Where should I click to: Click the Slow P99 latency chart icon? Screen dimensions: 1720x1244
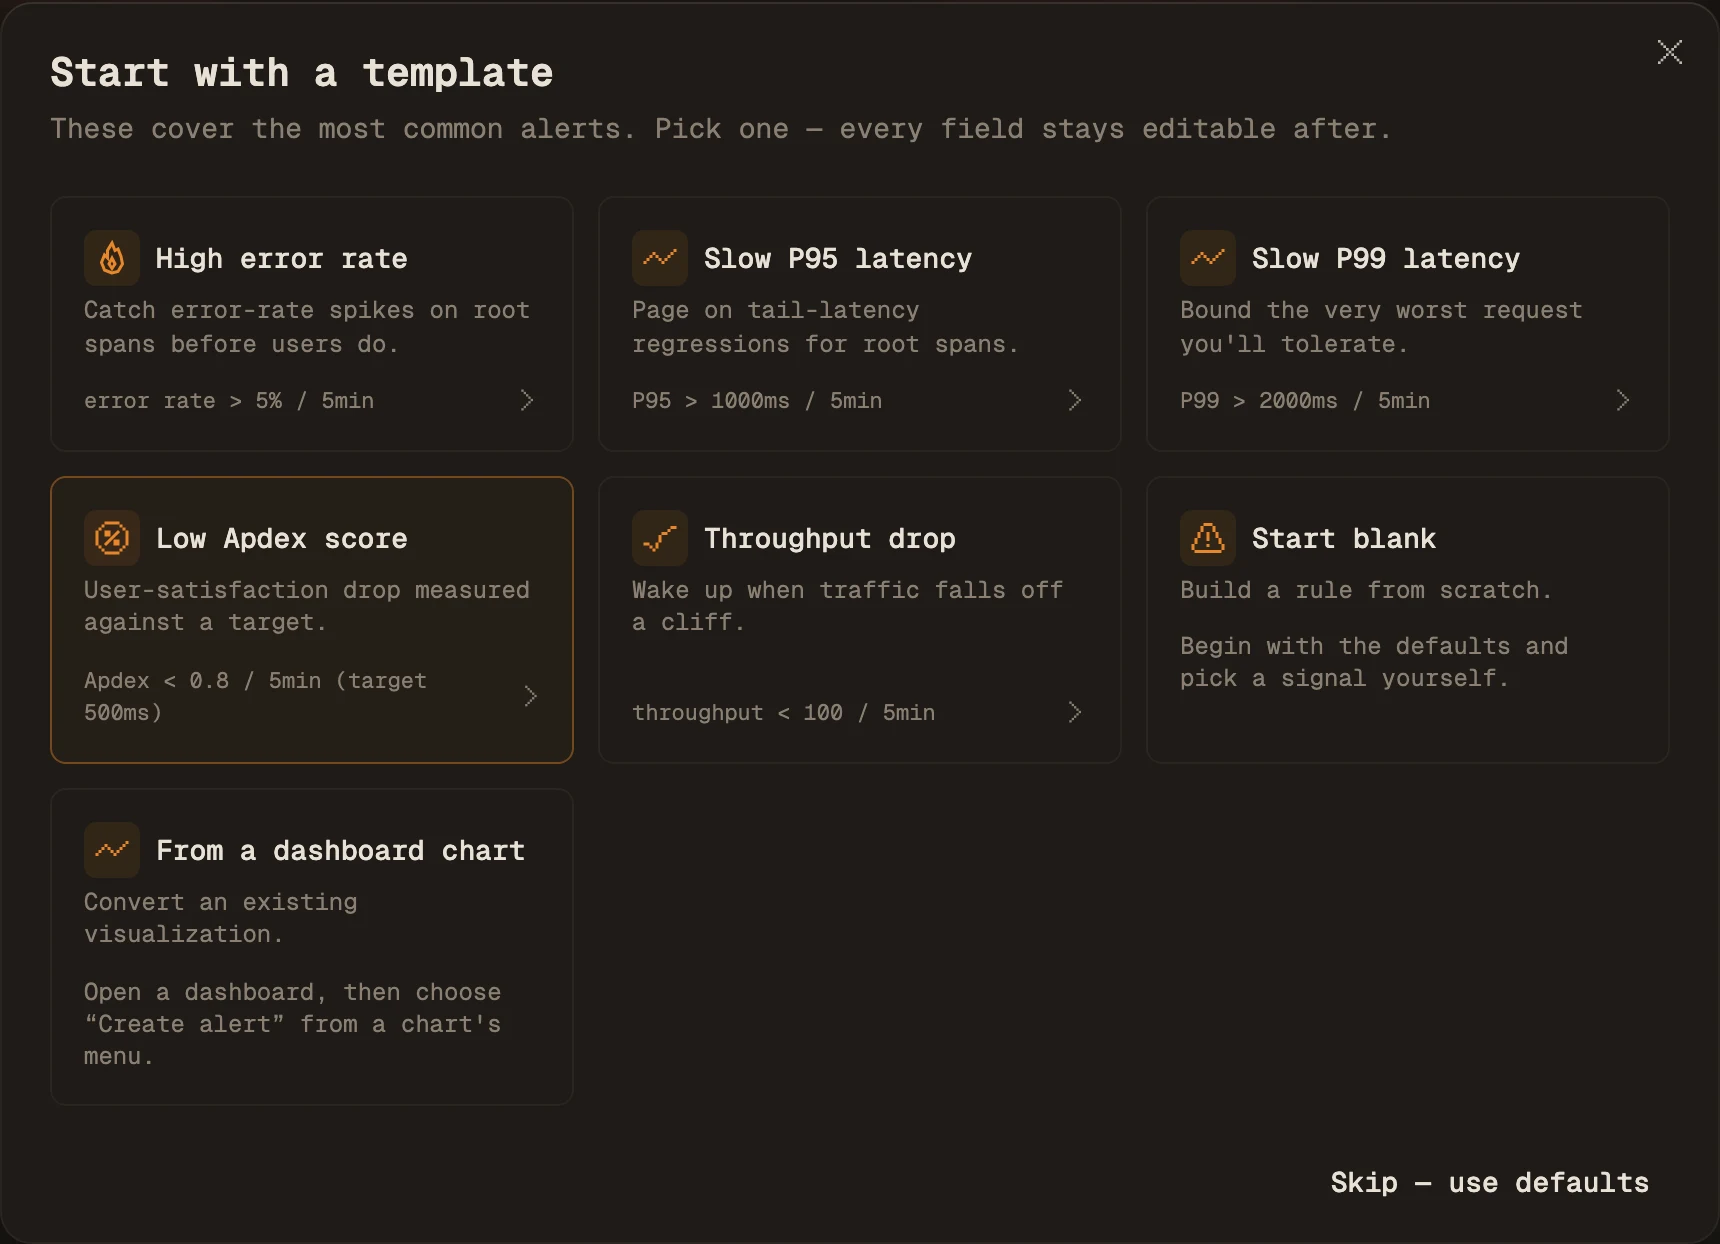pos(1208,258)
